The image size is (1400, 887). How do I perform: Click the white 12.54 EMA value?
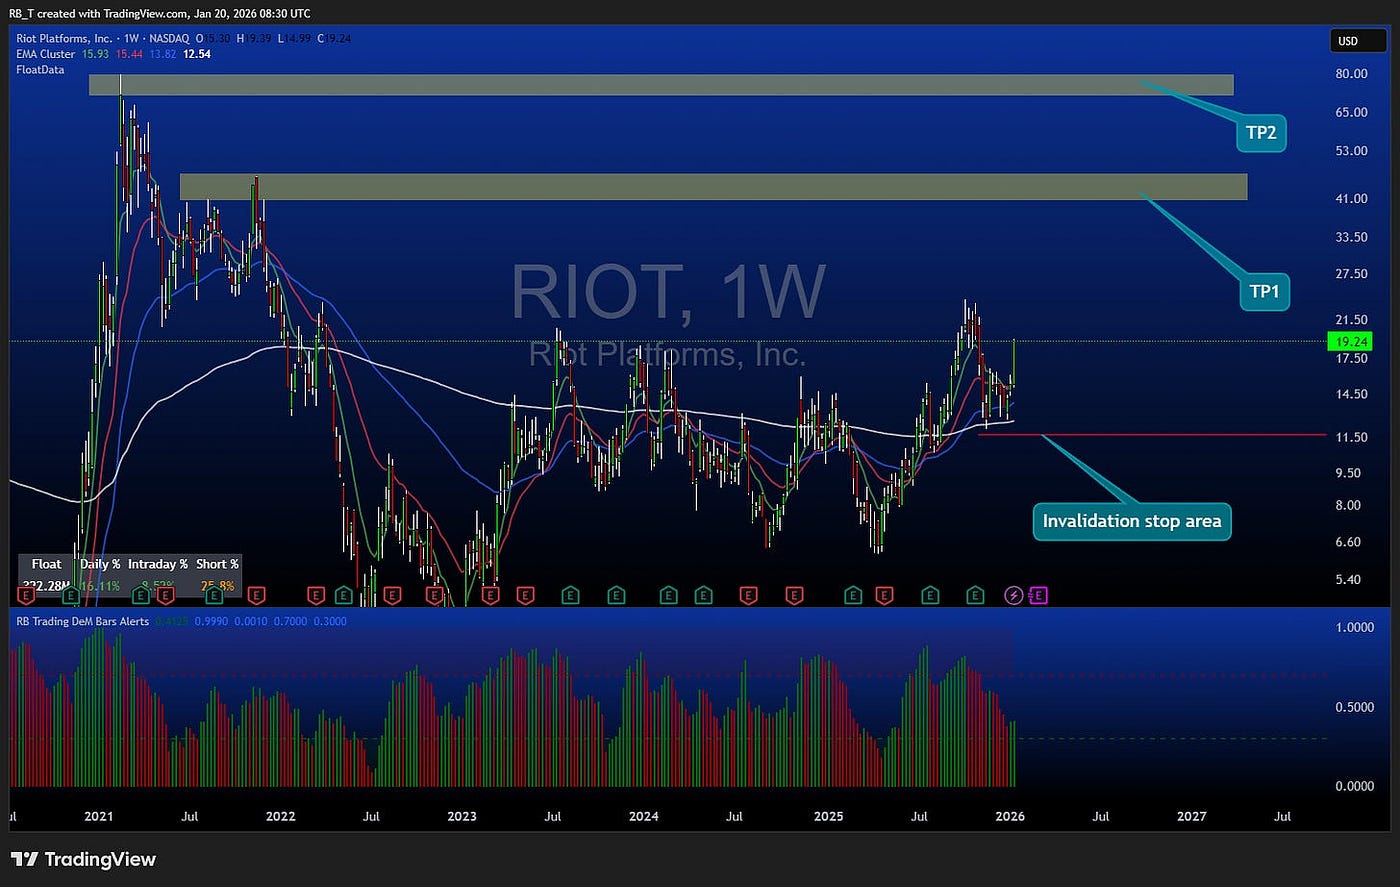[x=197, y=54]
